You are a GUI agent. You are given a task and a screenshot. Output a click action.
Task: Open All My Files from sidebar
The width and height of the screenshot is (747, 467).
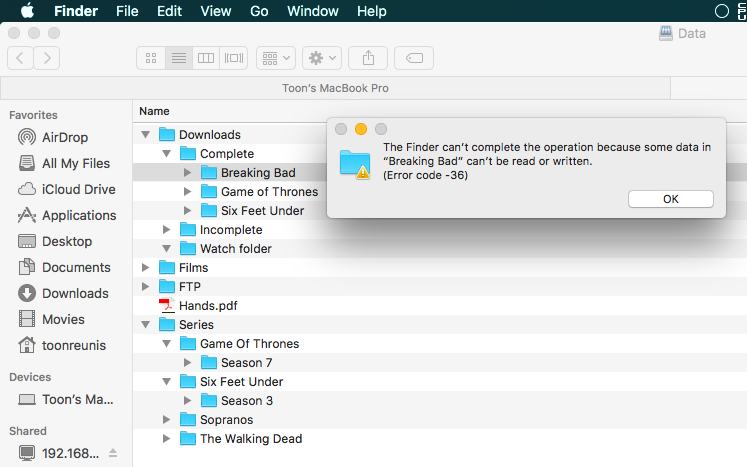[64, 163]
